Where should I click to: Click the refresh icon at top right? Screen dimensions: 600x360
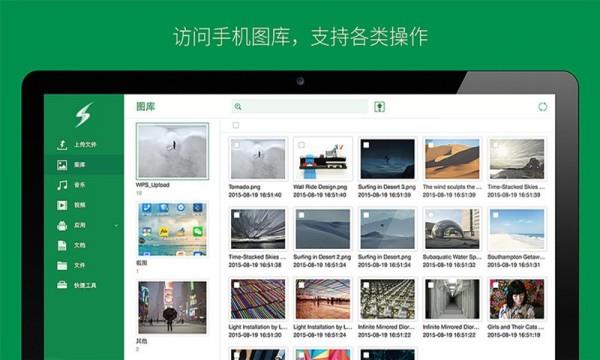coord(542,107)
